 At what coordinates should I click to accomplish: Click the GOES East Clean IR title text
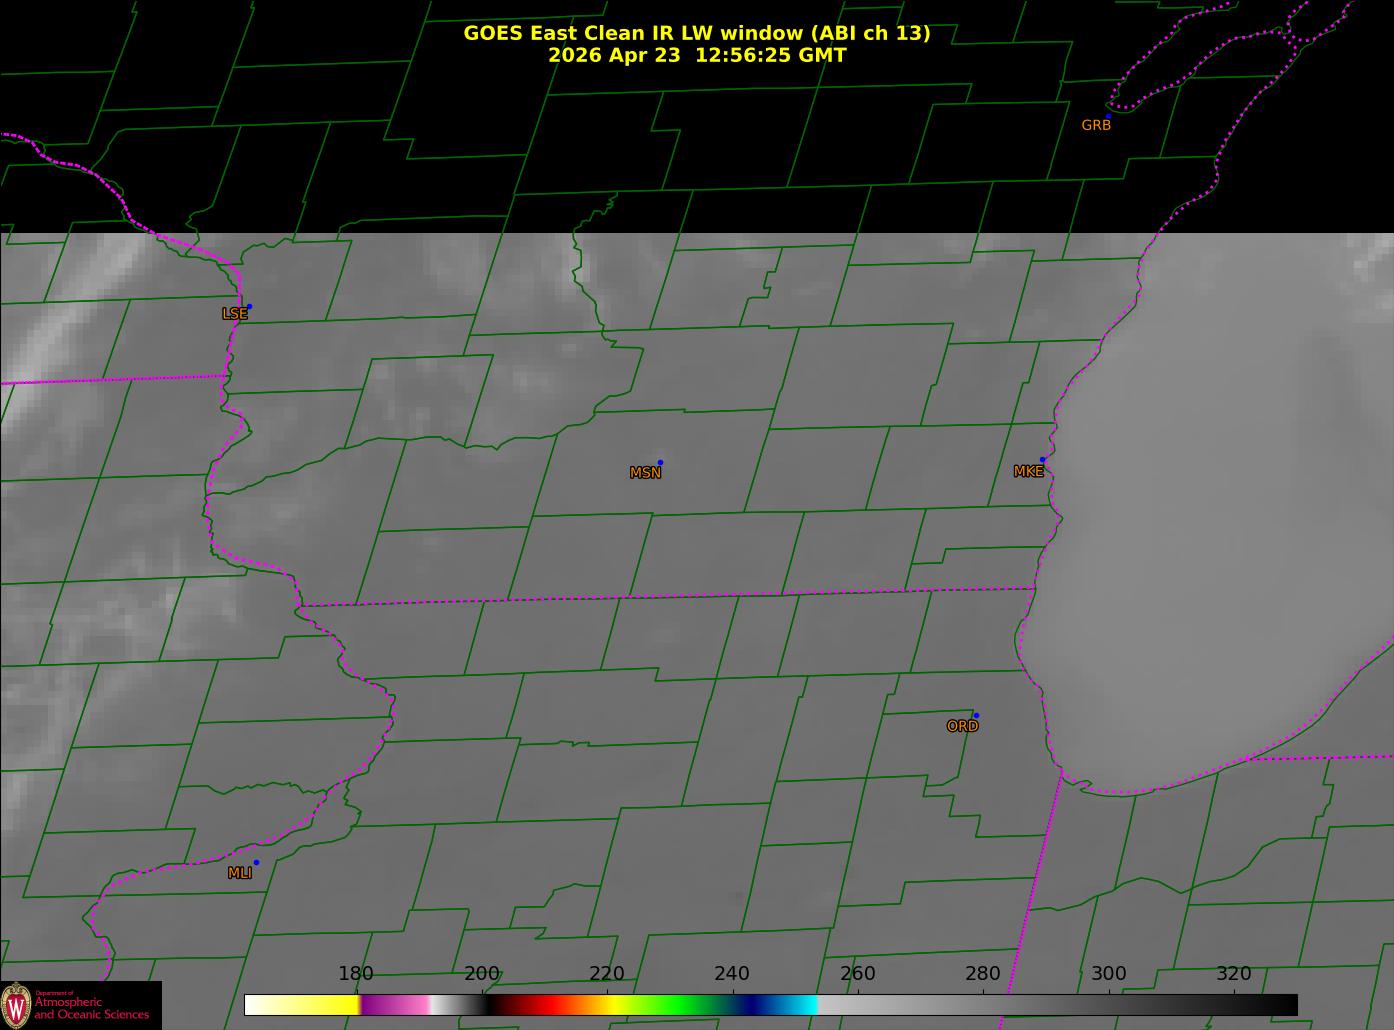point(697,33)
